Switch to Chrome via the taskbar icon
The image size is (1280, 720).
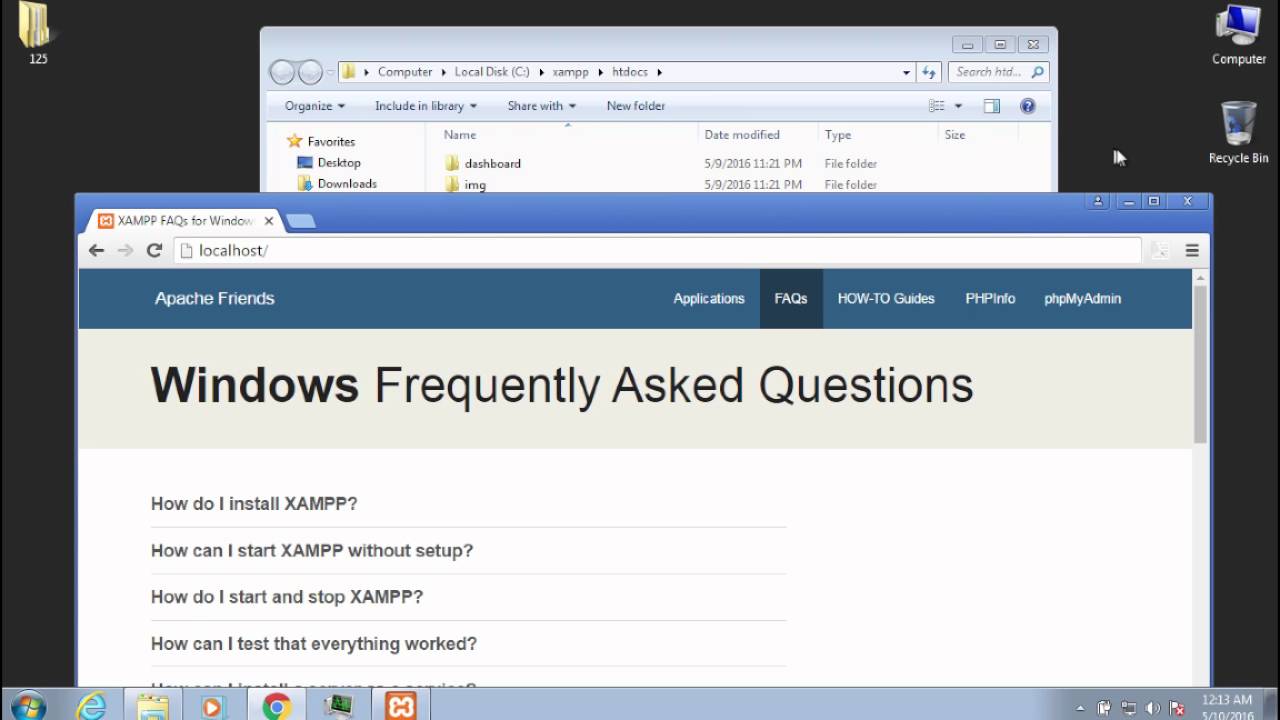pyautogui.click(x=277, y=706)
